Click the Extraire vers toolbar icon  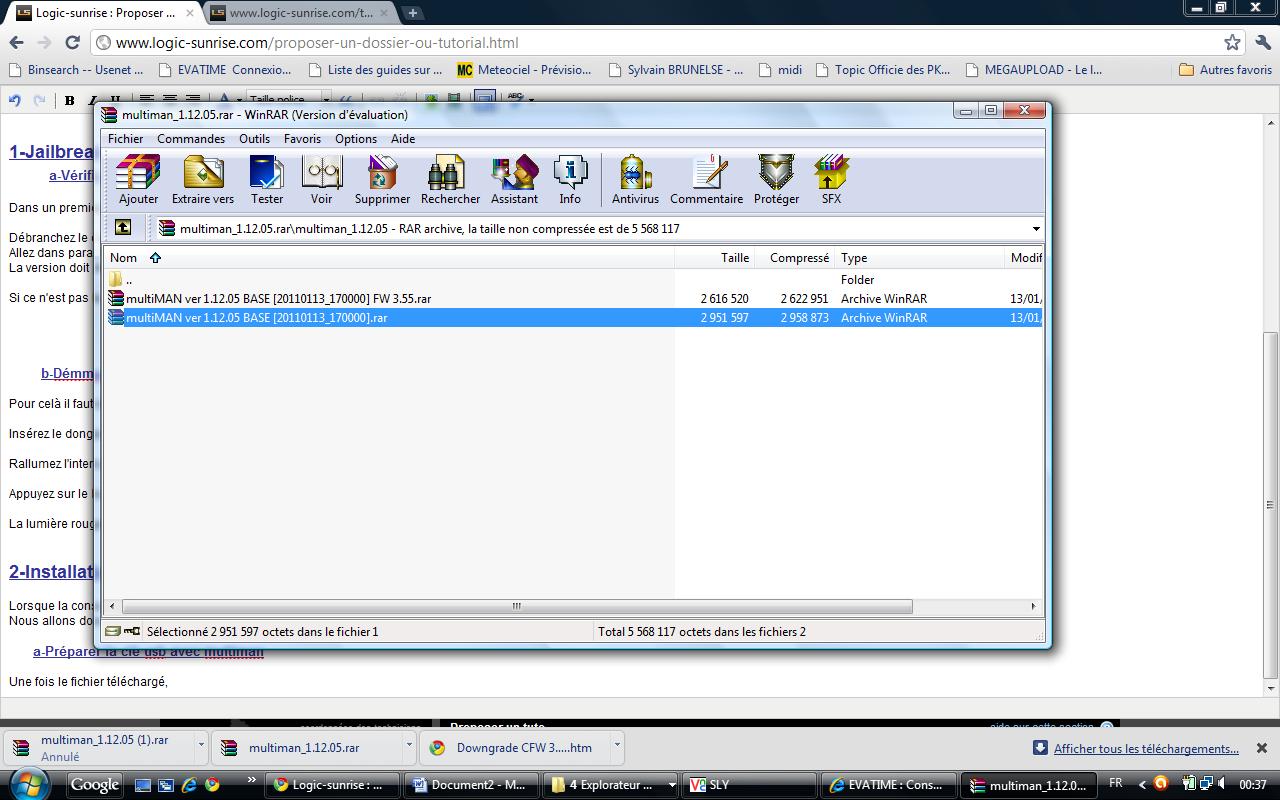click(203, 180)
